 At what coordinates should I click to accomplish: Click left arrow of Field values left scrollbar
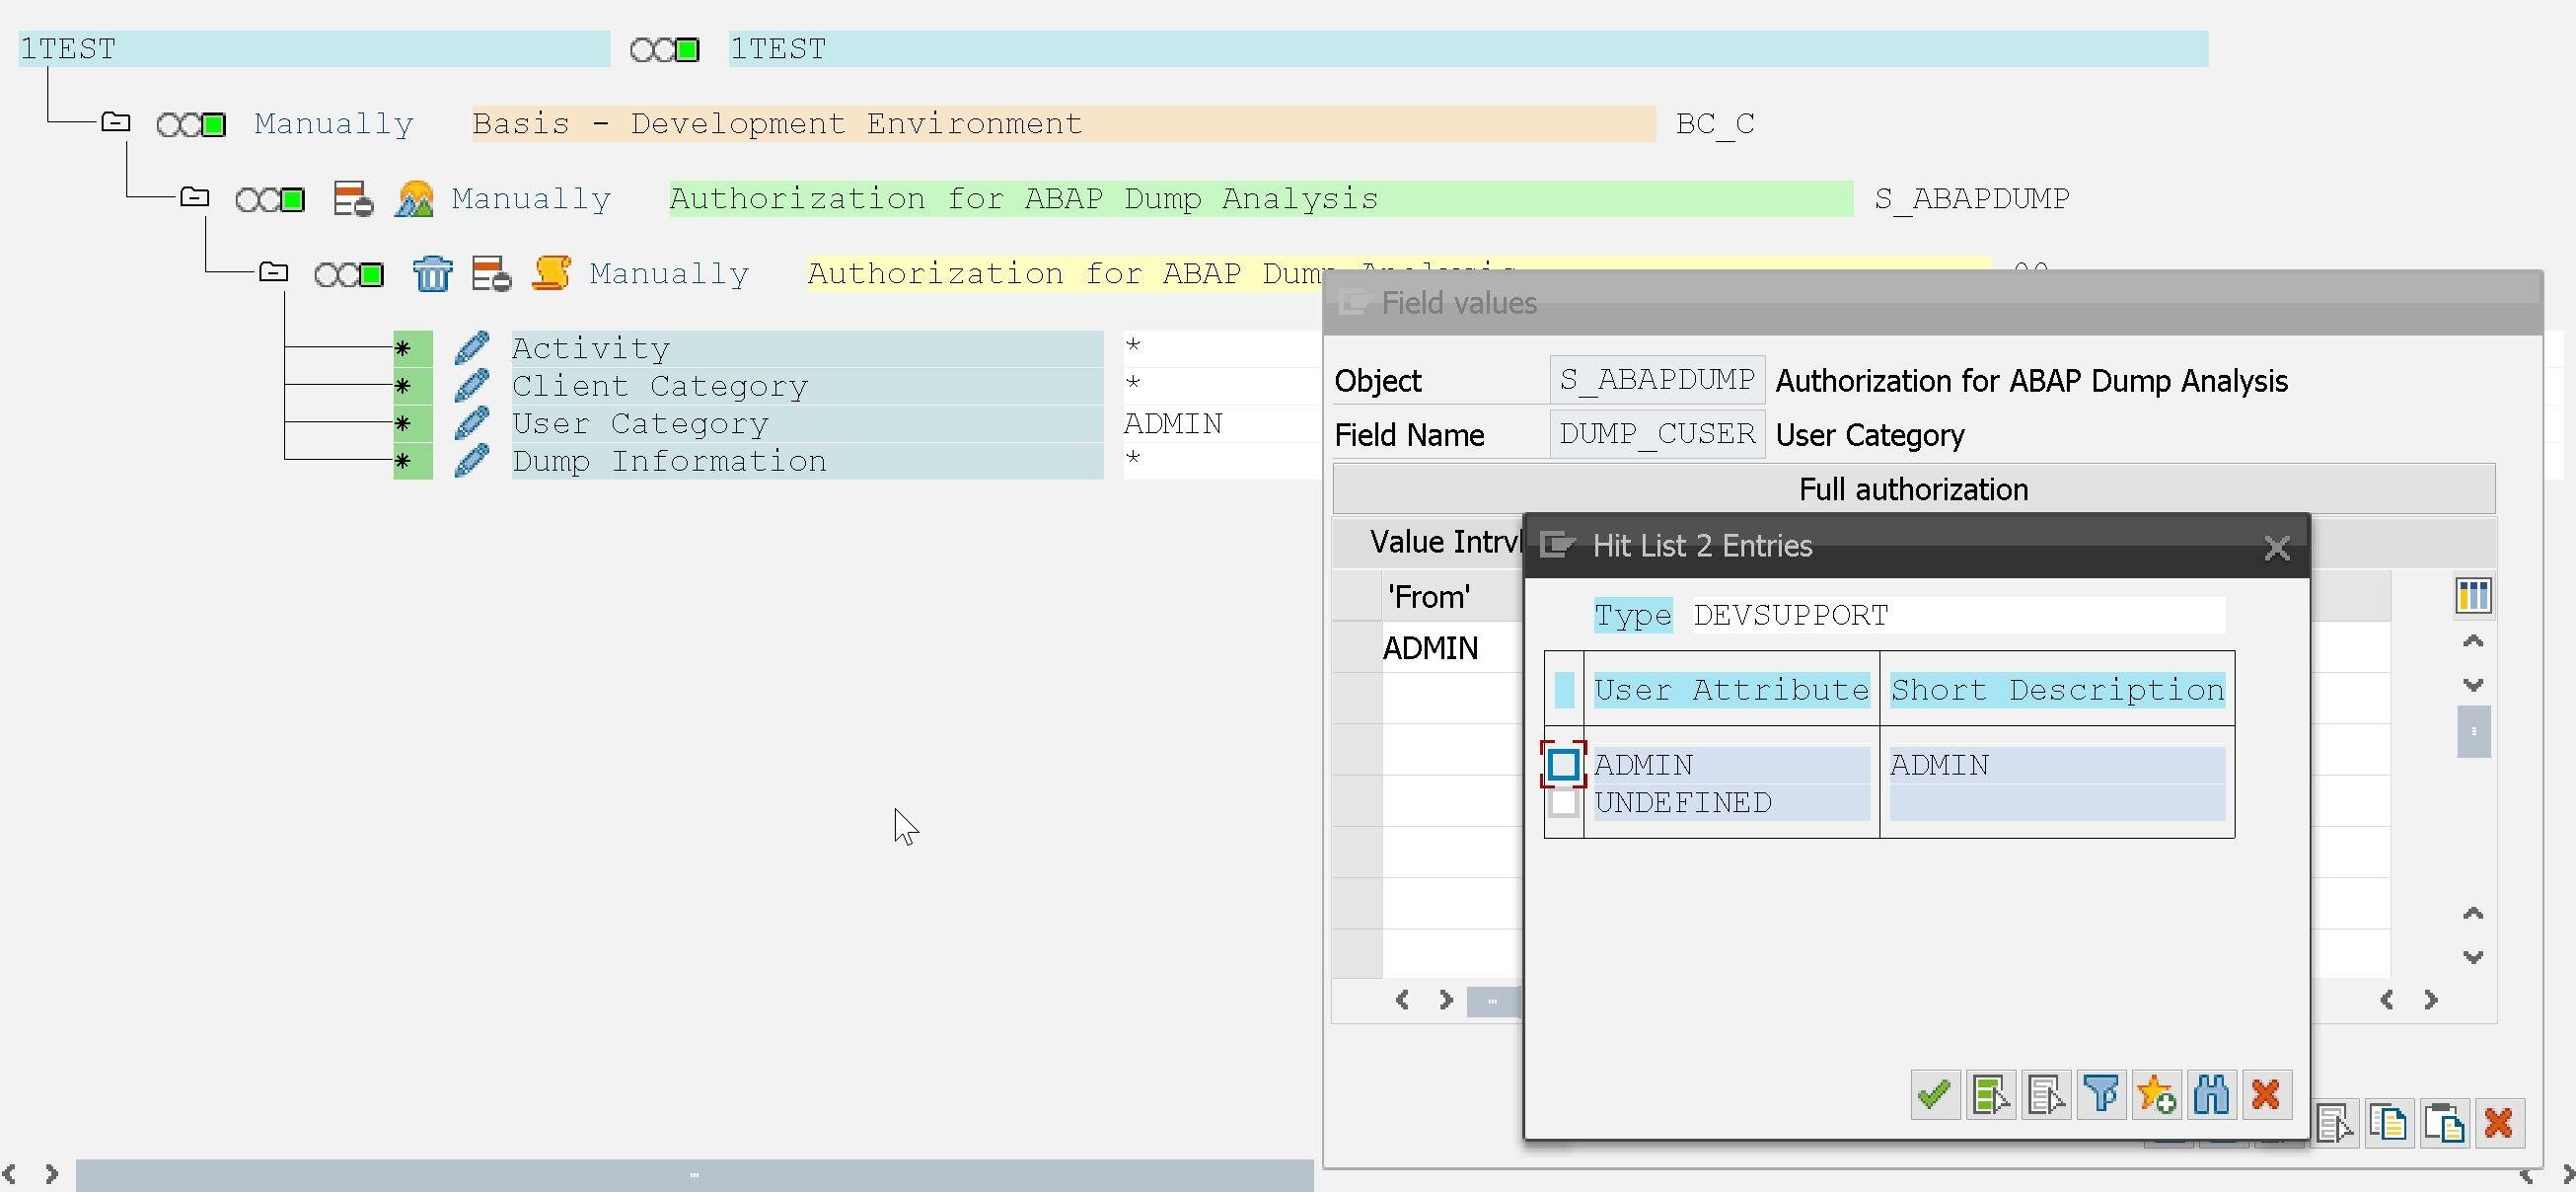(x=1402, y=1000)
